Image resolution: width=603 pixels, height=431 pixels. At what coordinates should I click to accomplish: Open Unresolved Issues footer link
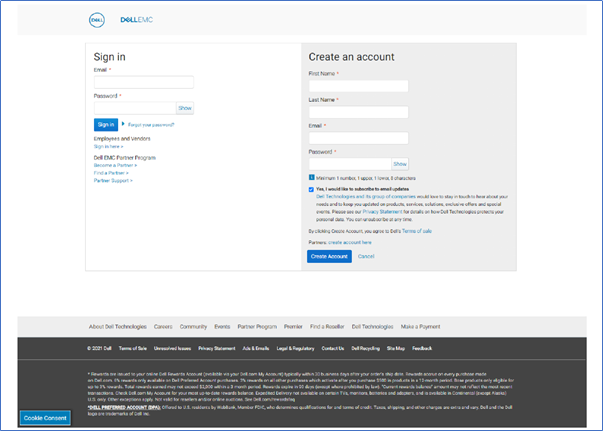pos(172,348)
